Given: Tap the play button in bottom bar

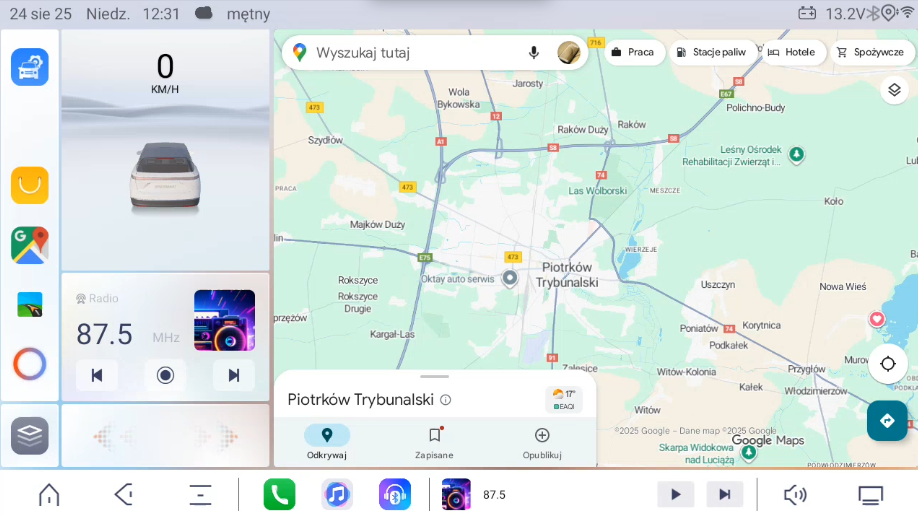Looking at the screenshot, I should point(676,495).
